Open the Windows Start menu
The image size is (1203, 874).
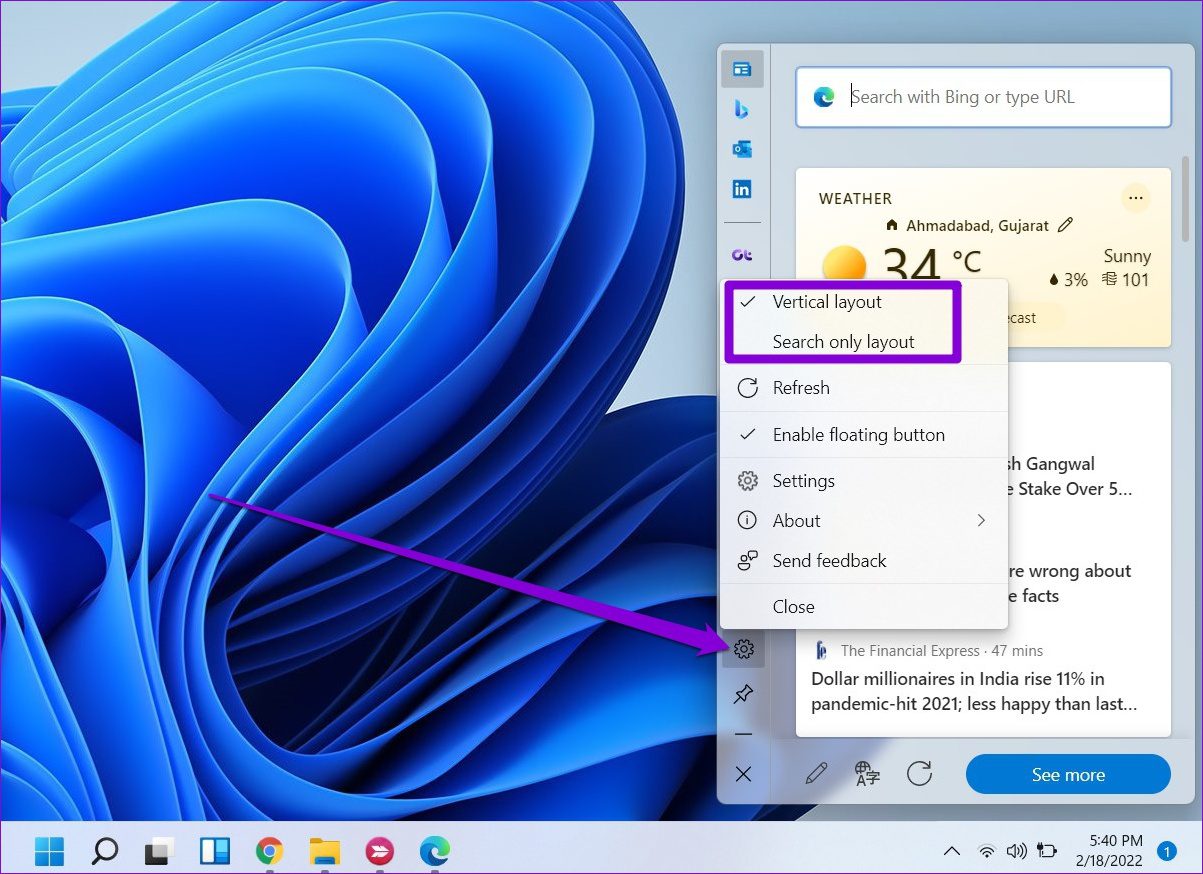tap(49, 851)
